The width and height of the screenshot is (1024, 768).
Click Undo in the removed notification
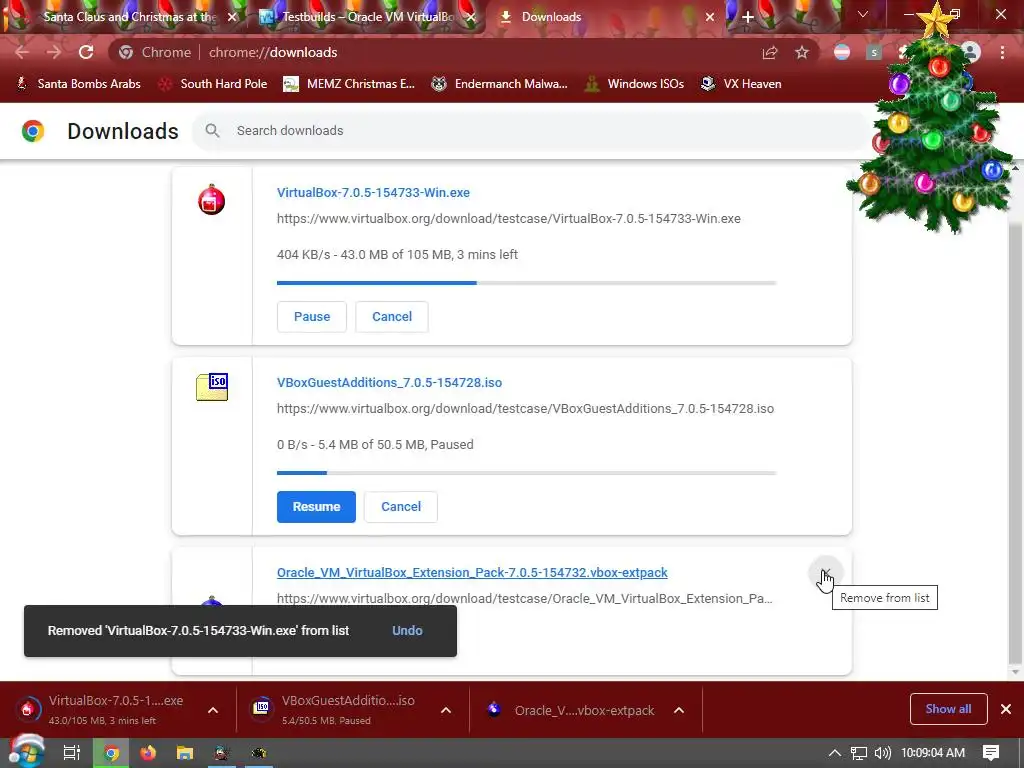click(407, 631)
